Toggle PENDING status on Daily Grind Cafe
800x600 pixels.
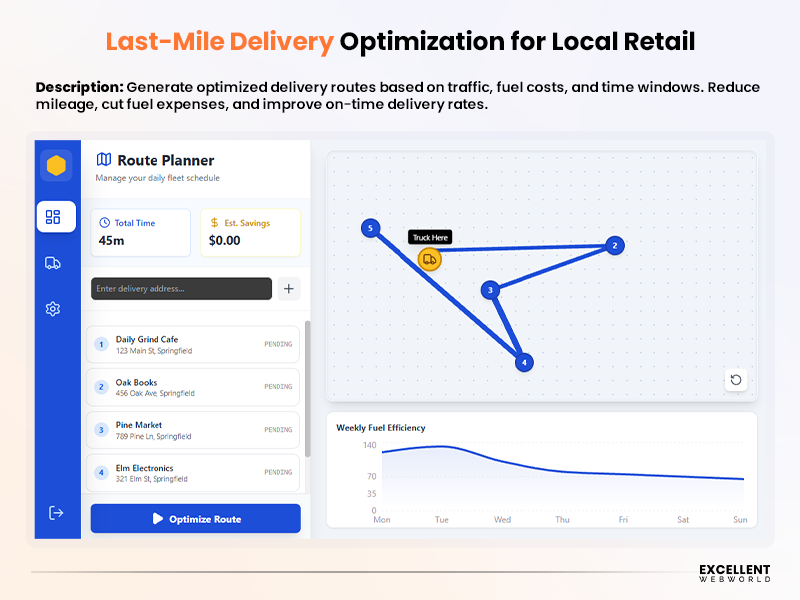click(277, 344)
